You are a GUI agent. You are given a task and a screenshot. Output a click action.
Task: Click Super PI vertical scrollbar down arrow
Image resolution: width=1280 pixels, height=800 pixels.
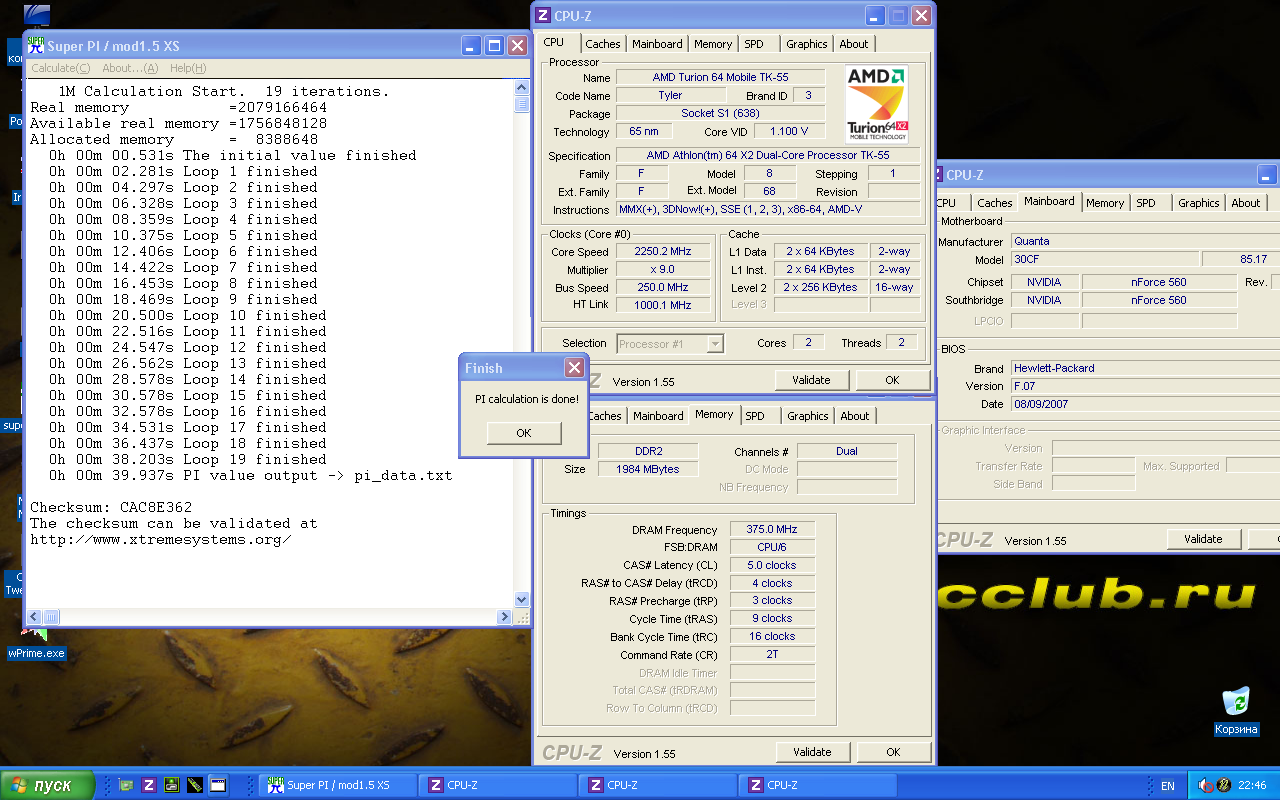tap(521, 600)
